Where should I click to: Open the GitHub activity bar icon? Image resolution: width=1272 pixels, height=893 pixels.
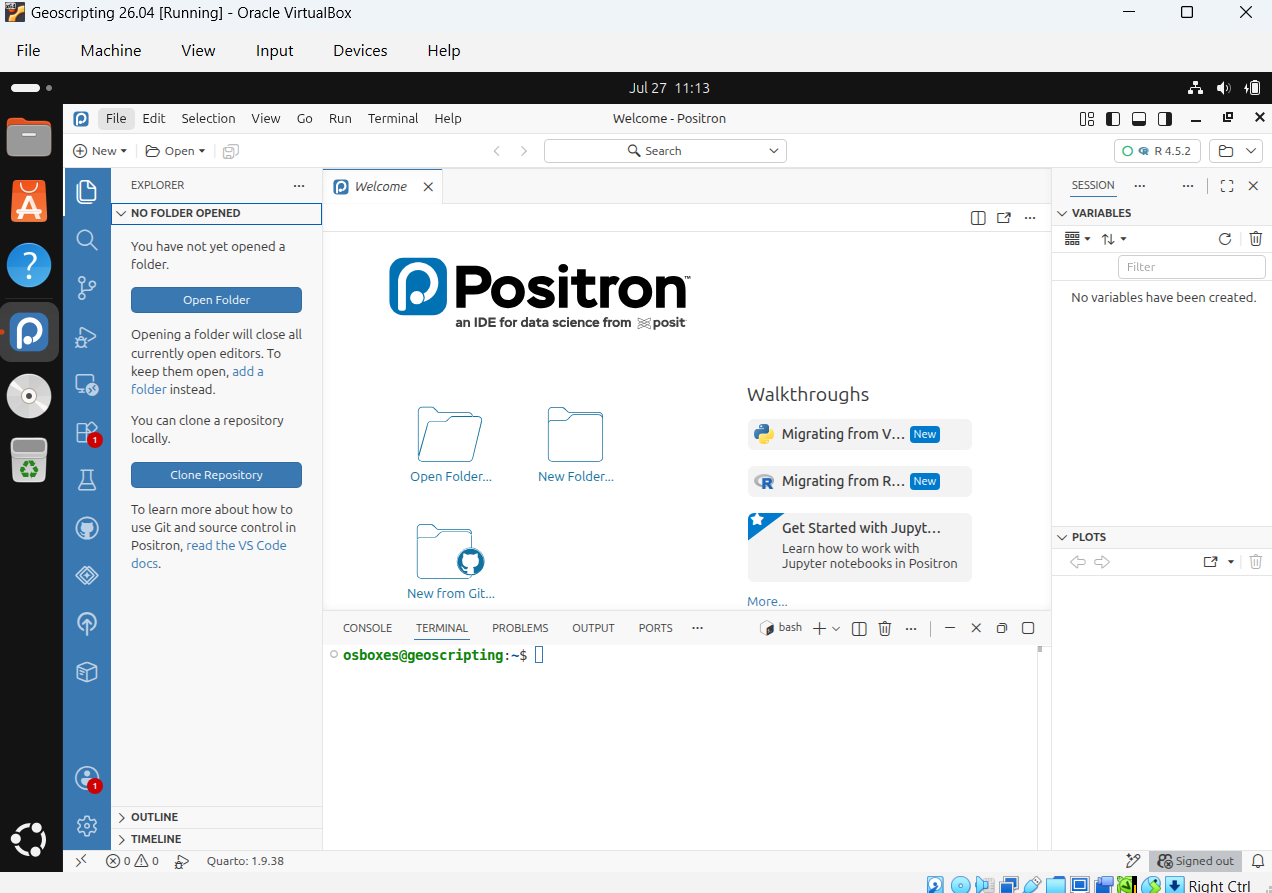87,528
